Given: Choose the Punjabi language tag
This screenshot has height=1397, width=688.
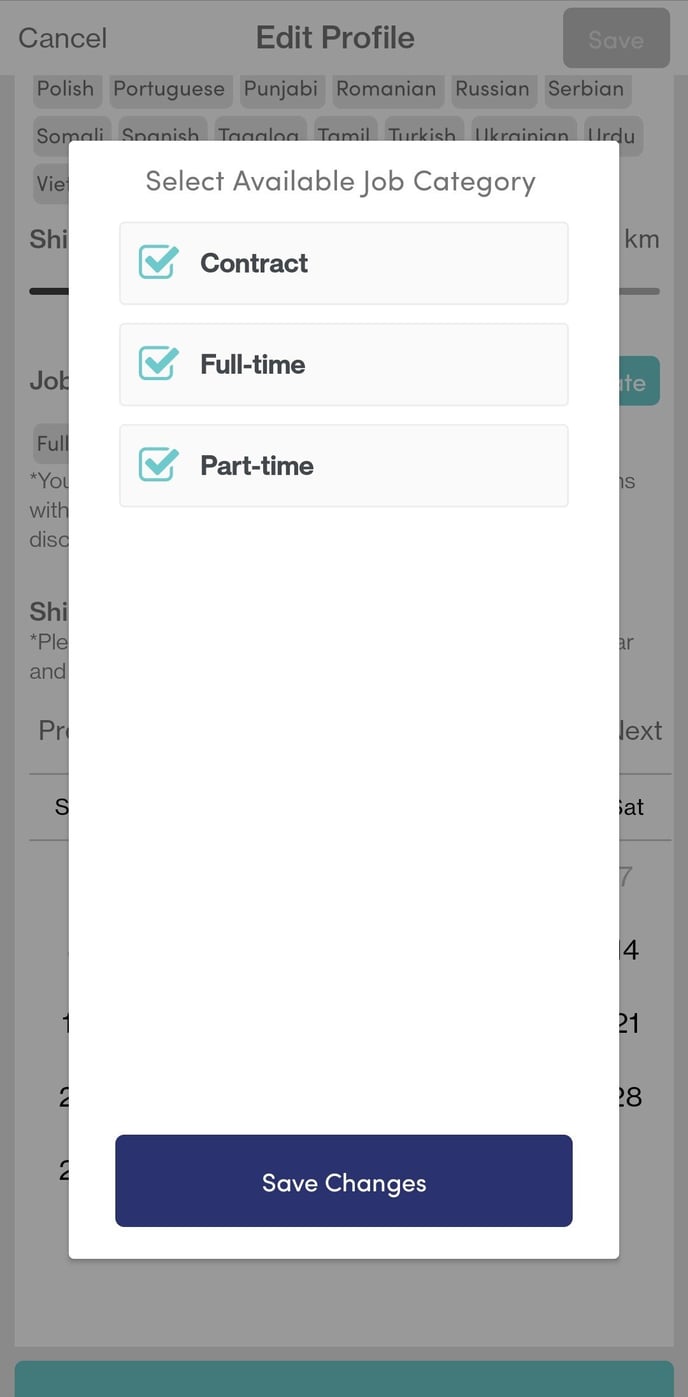Looking at the screenshot, I should pyautogui.click(x=281, y=88).
